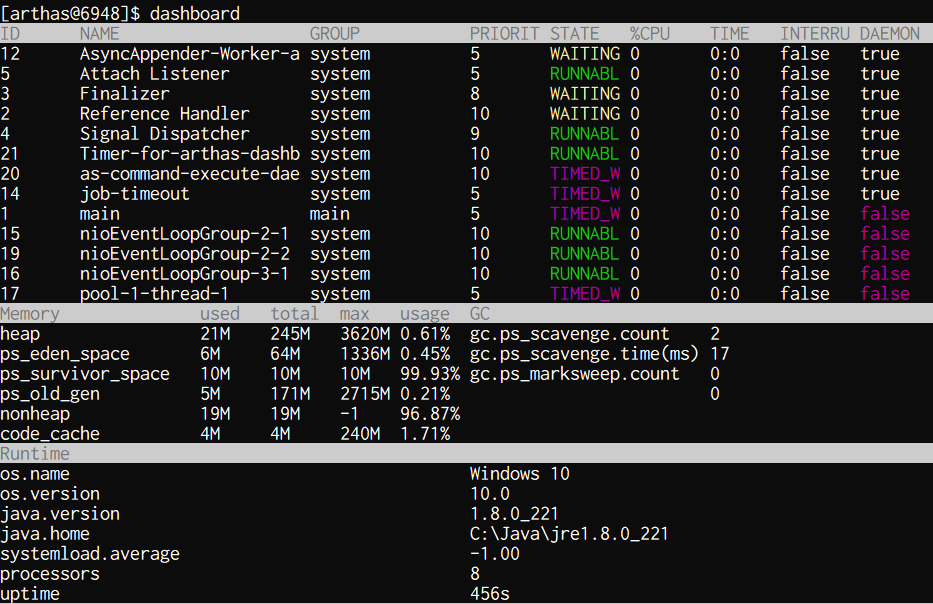
Task: Click the ps_old_gen label
Action: pos(50,394)
